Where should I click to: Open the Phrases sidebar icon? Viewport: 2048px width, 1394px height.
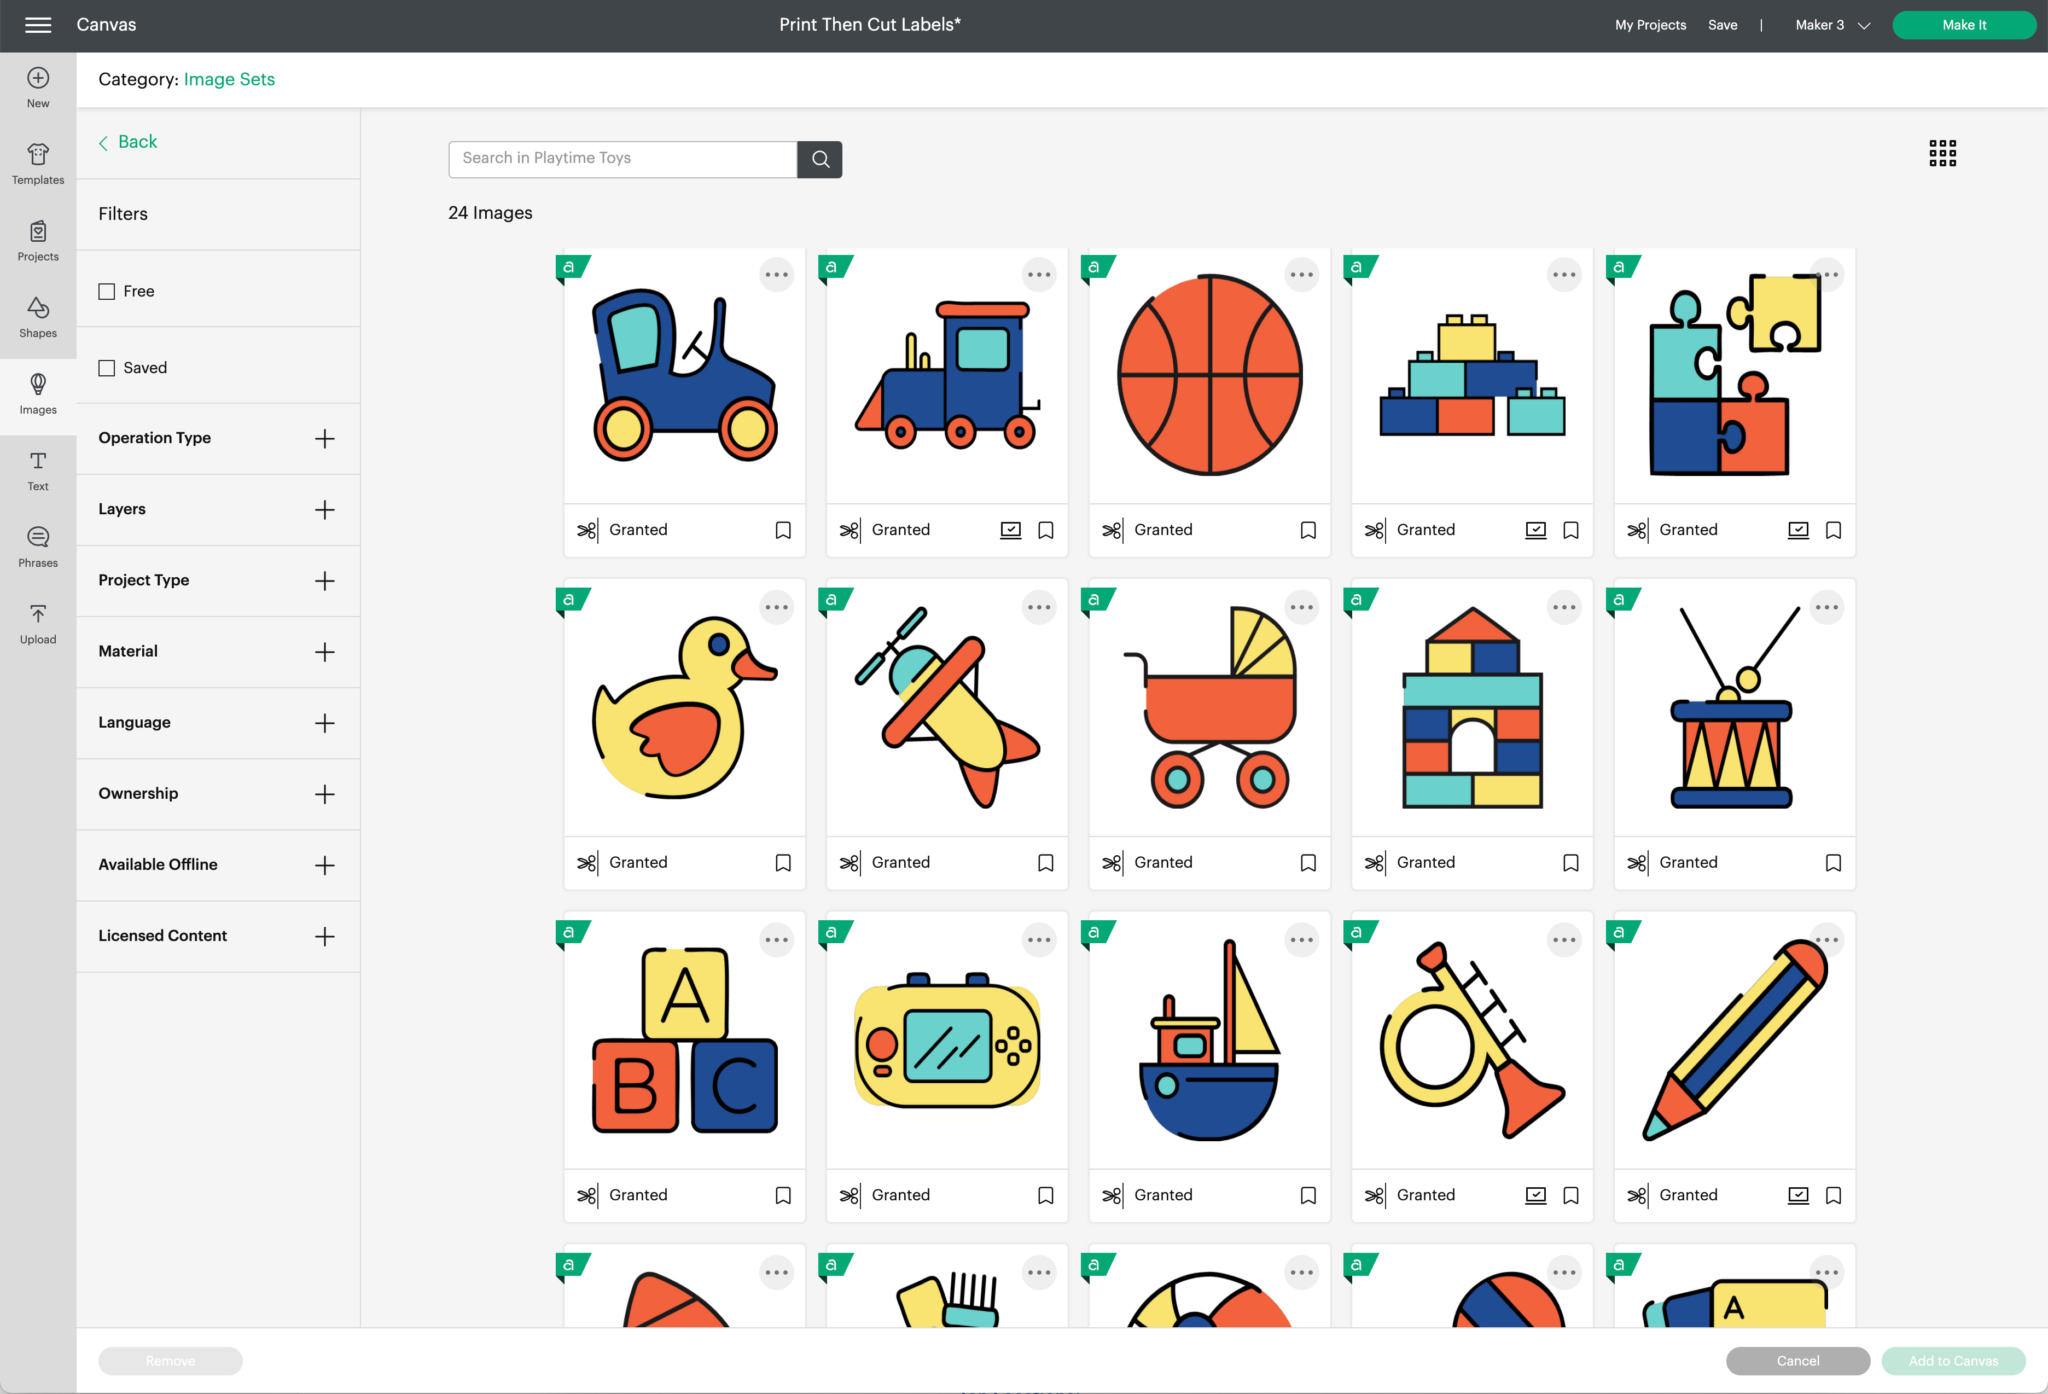click(38, 546)
